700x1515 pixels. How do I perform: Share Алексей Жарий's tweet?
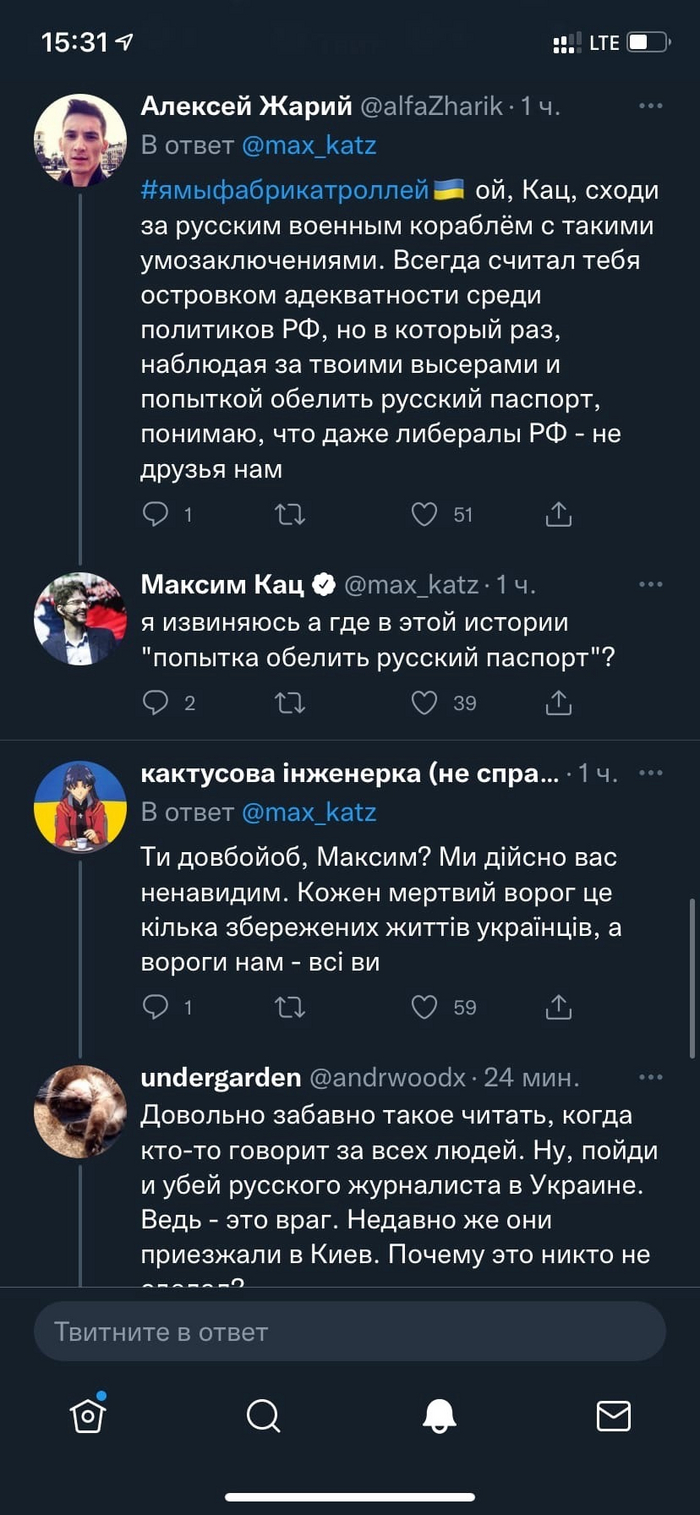(x=558, y=514)
